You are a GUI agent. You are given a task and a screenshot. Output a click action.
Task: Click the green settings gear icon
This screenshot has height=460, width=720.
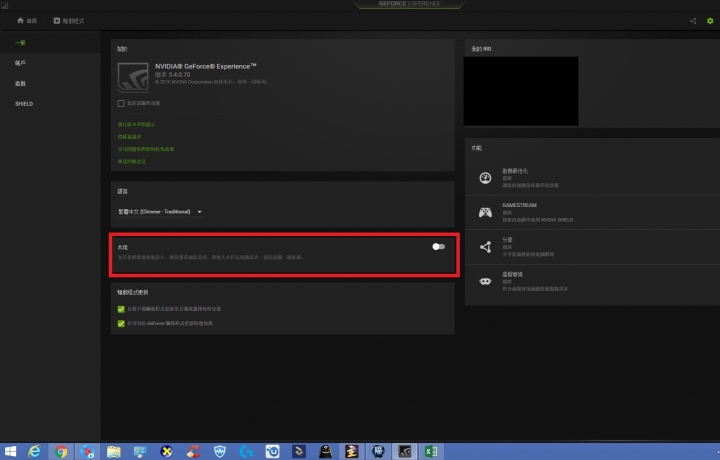click(x=710, y=21)
